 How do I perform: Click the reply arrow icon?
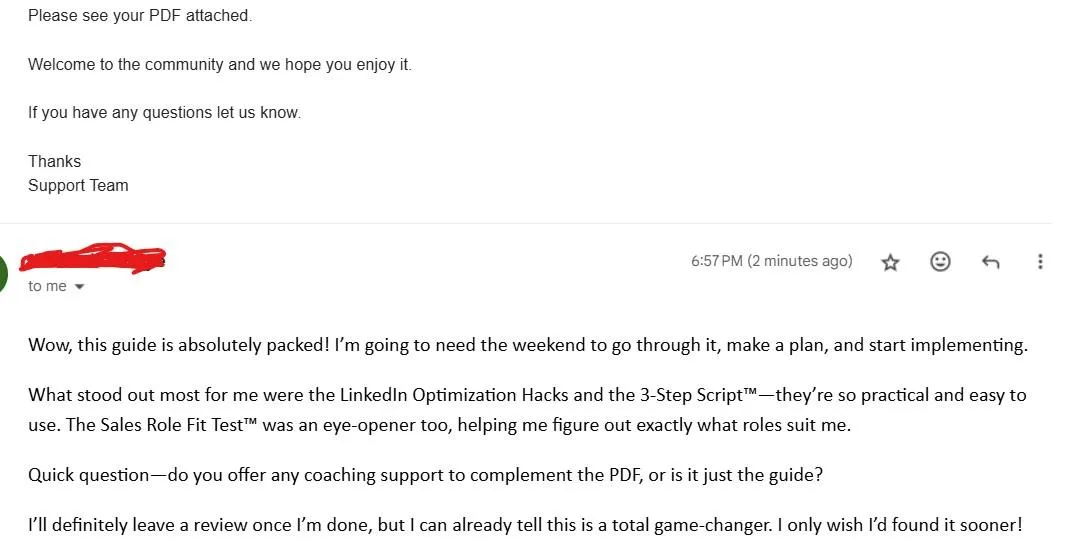coord(990,262)
